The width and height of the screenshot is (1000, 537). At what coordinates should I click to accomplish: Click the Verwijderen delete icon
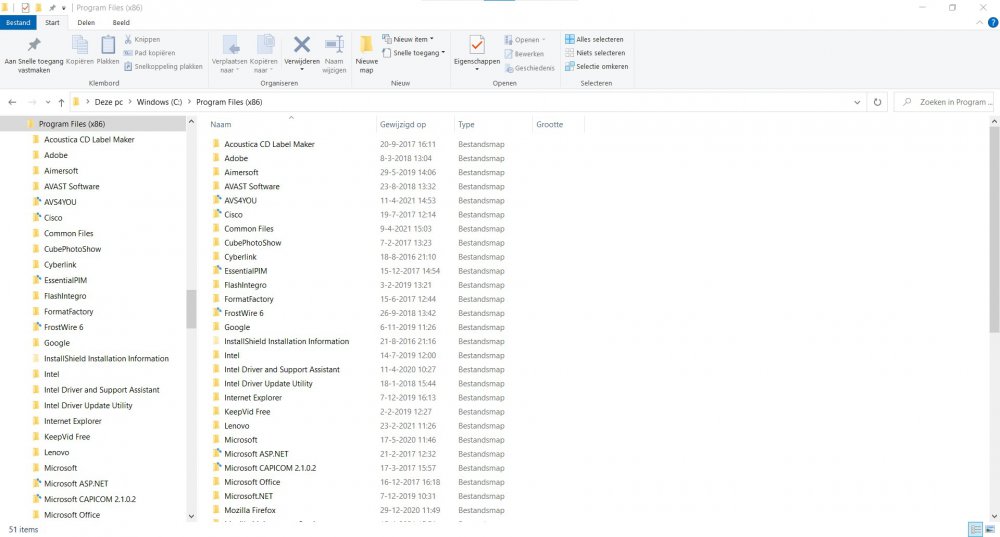pyautogui.click(x=302, y=46)
